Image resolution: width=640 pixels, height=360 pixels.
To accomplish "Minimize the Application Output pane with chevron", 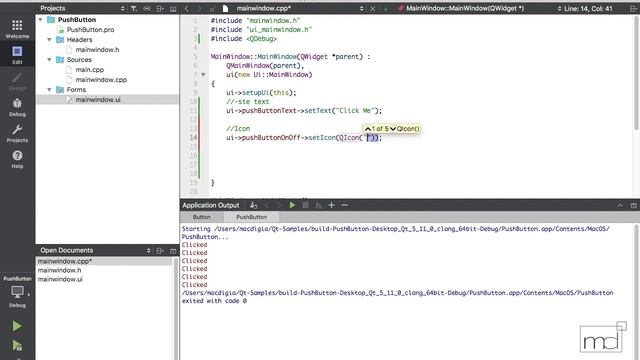I will (x=620, y=205).
